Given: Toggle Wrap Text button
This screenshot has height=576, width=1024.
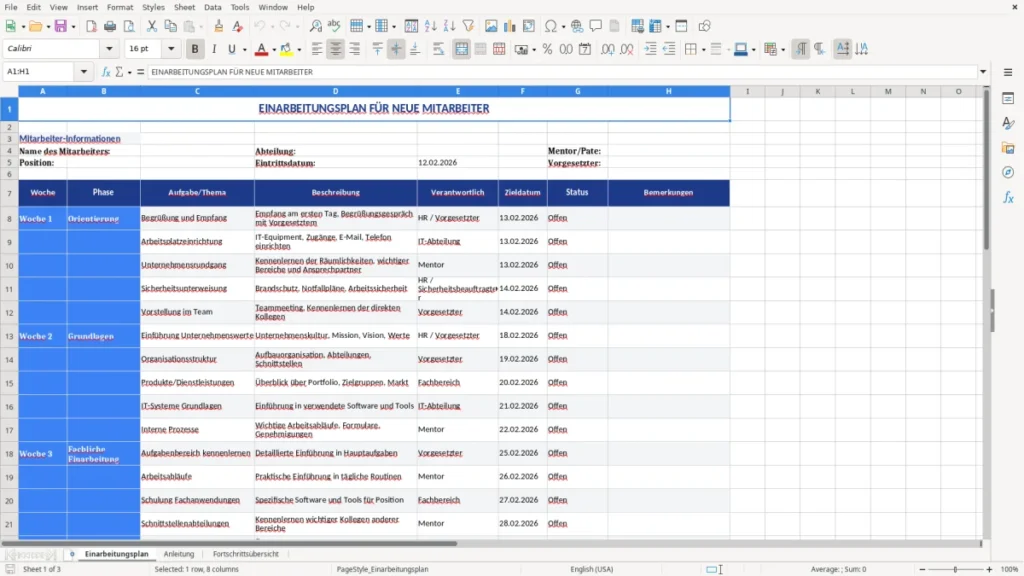Looking at the screenshot, I should point(438,49).
